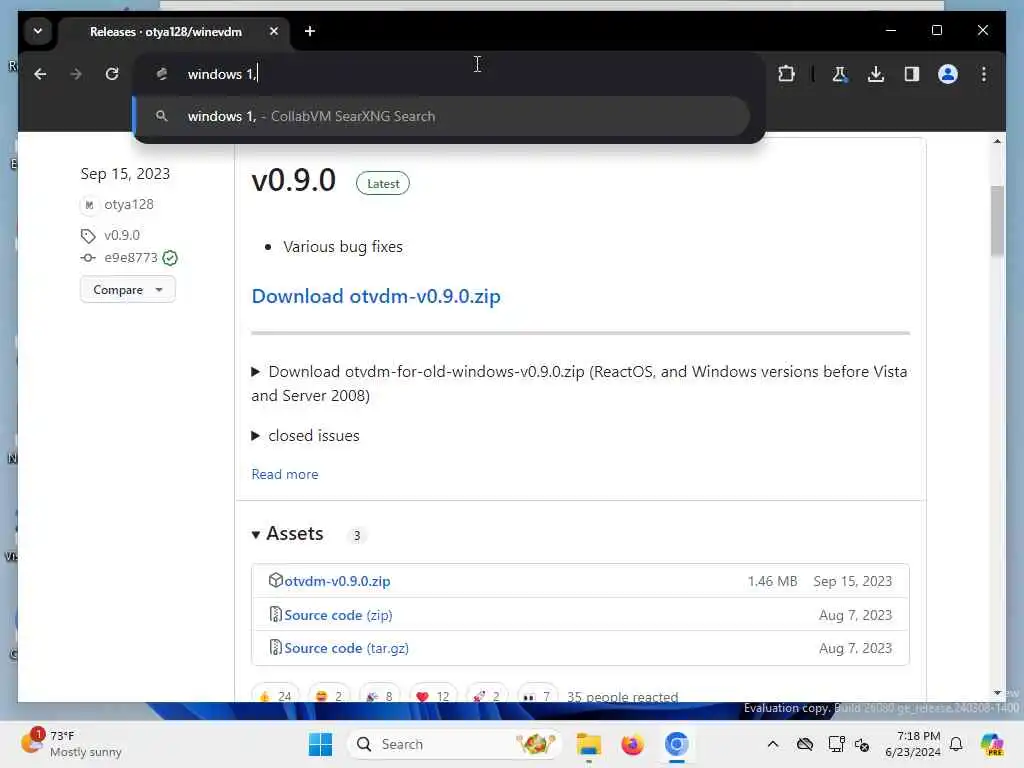This screenshot has height=768, width=1024.
Task: Open the Copilot preview icon
Action: (991, 744)
